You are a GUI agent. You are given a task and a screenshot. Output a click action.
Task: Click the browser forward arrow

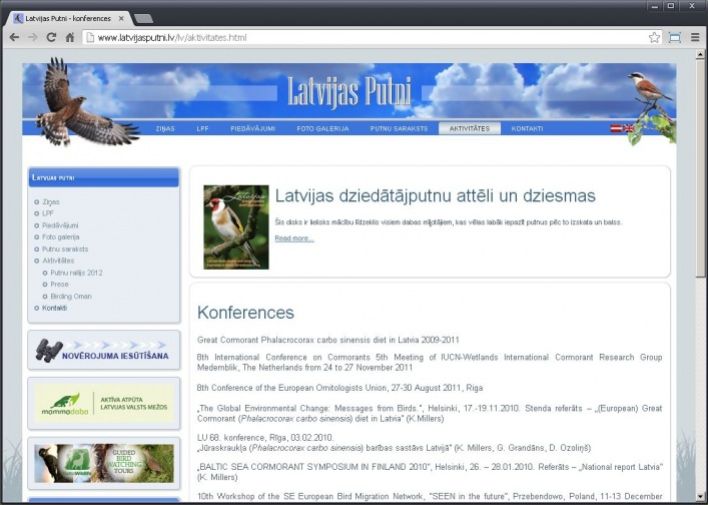33,37
